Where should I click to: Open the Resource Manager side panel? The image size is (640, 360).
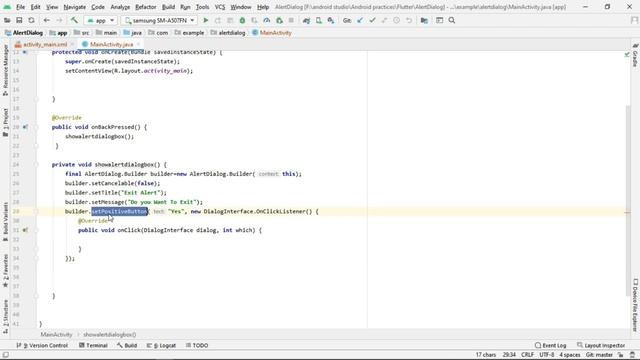click(5, 70)
